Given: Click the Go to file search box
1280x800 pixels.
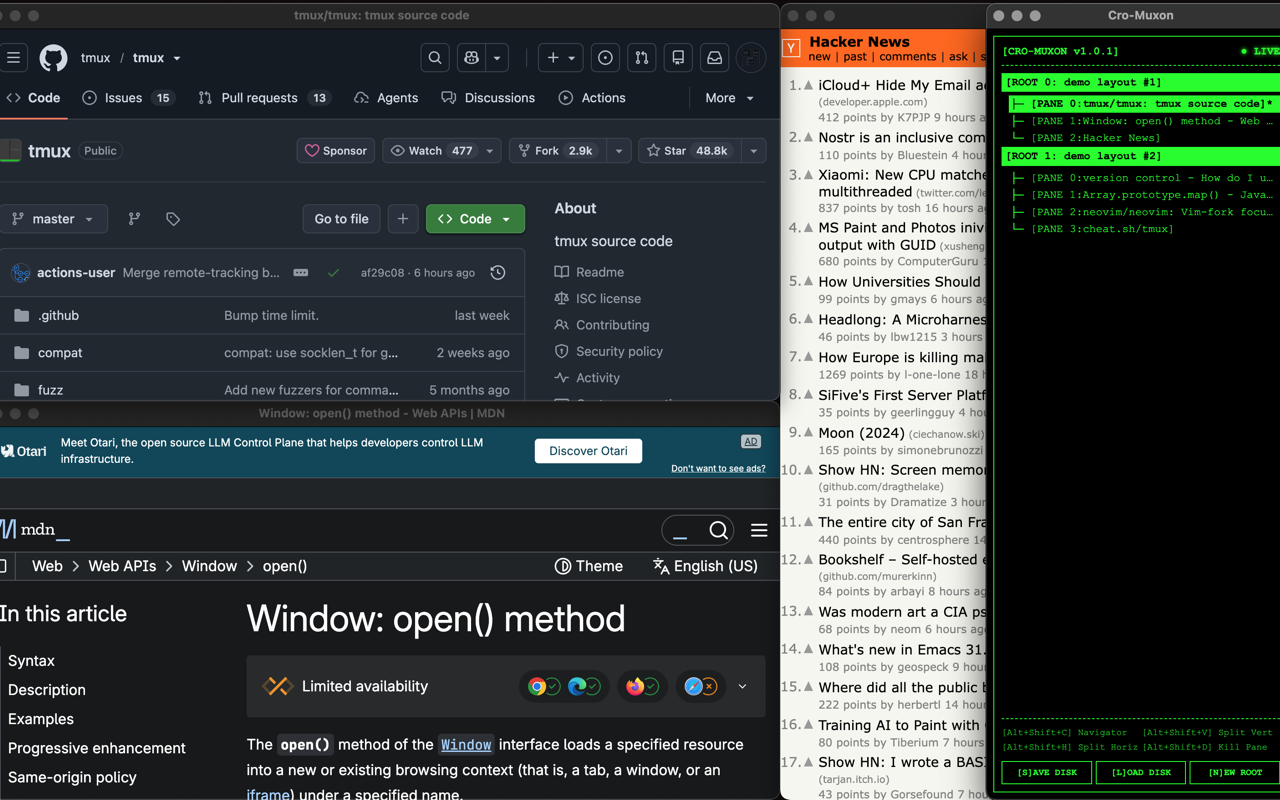Looking at the screenshot, I should tap(341, 219).
